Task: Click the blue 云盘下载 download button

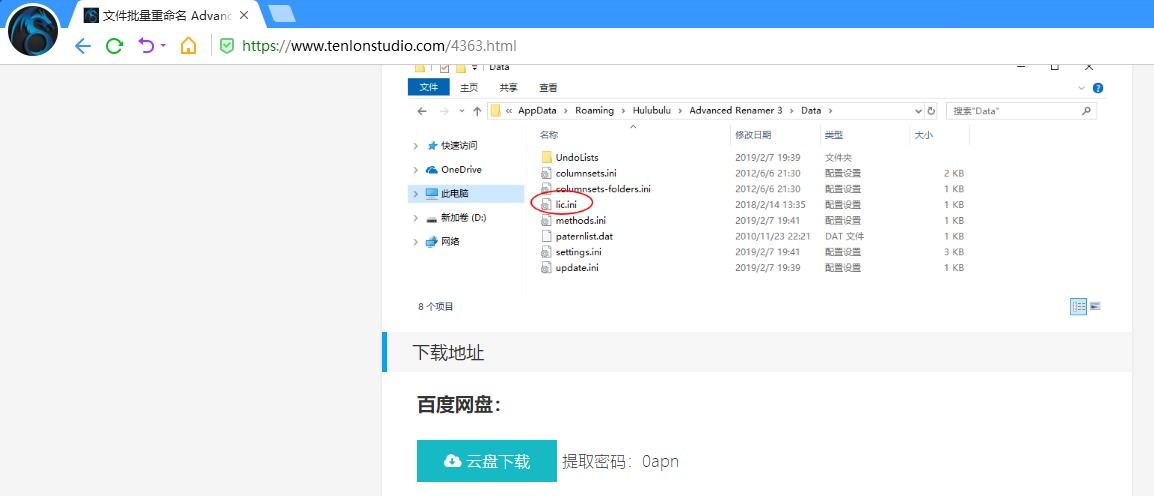Action: pyautogui.click(x=486, y=461)
